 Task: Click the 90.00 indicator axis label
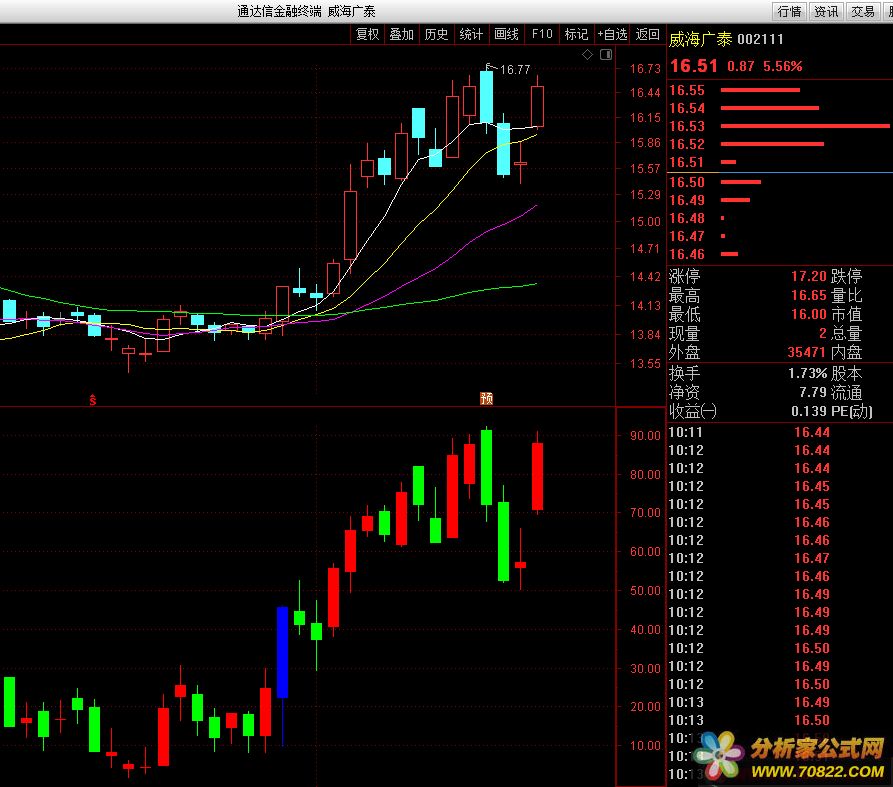pyautogui.click(x=645, y=436)
